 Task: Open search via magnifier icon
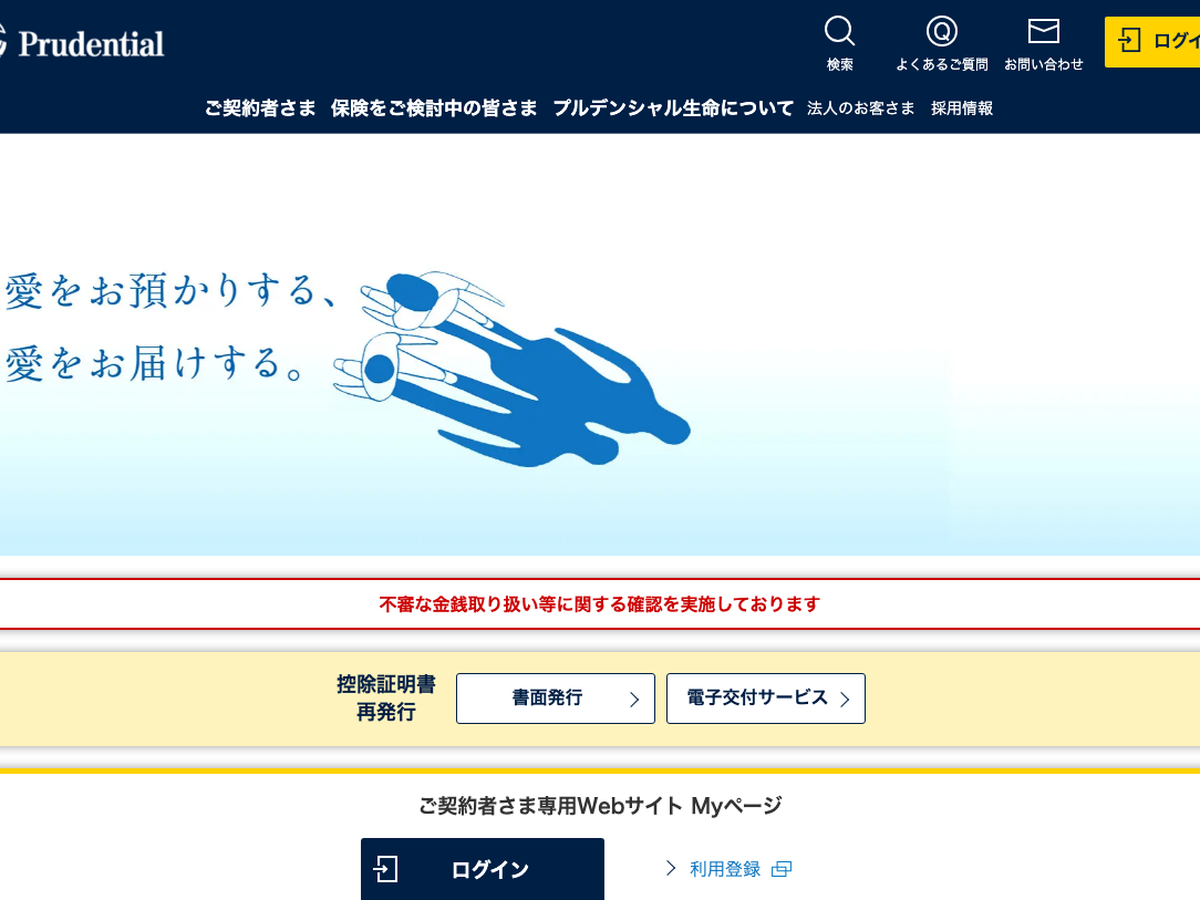(839, 32)
